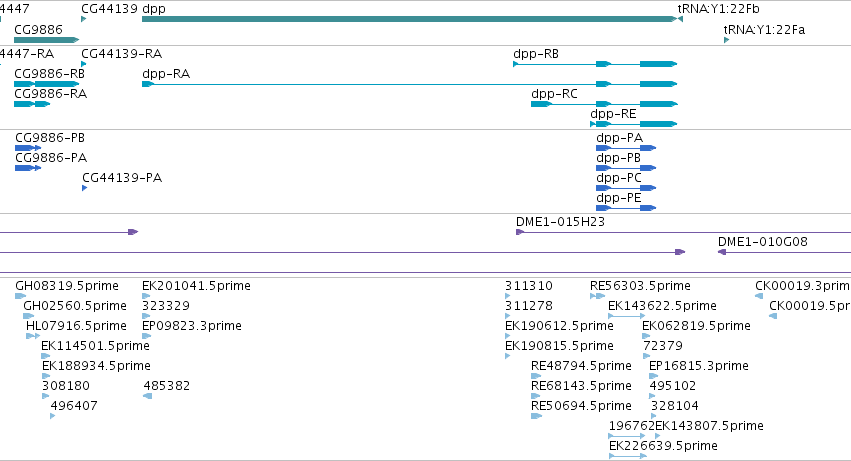Click the dpp-RC transcript label
This screenshot has height=461, width=851.
pyautogui.click(x=554, y=94)
